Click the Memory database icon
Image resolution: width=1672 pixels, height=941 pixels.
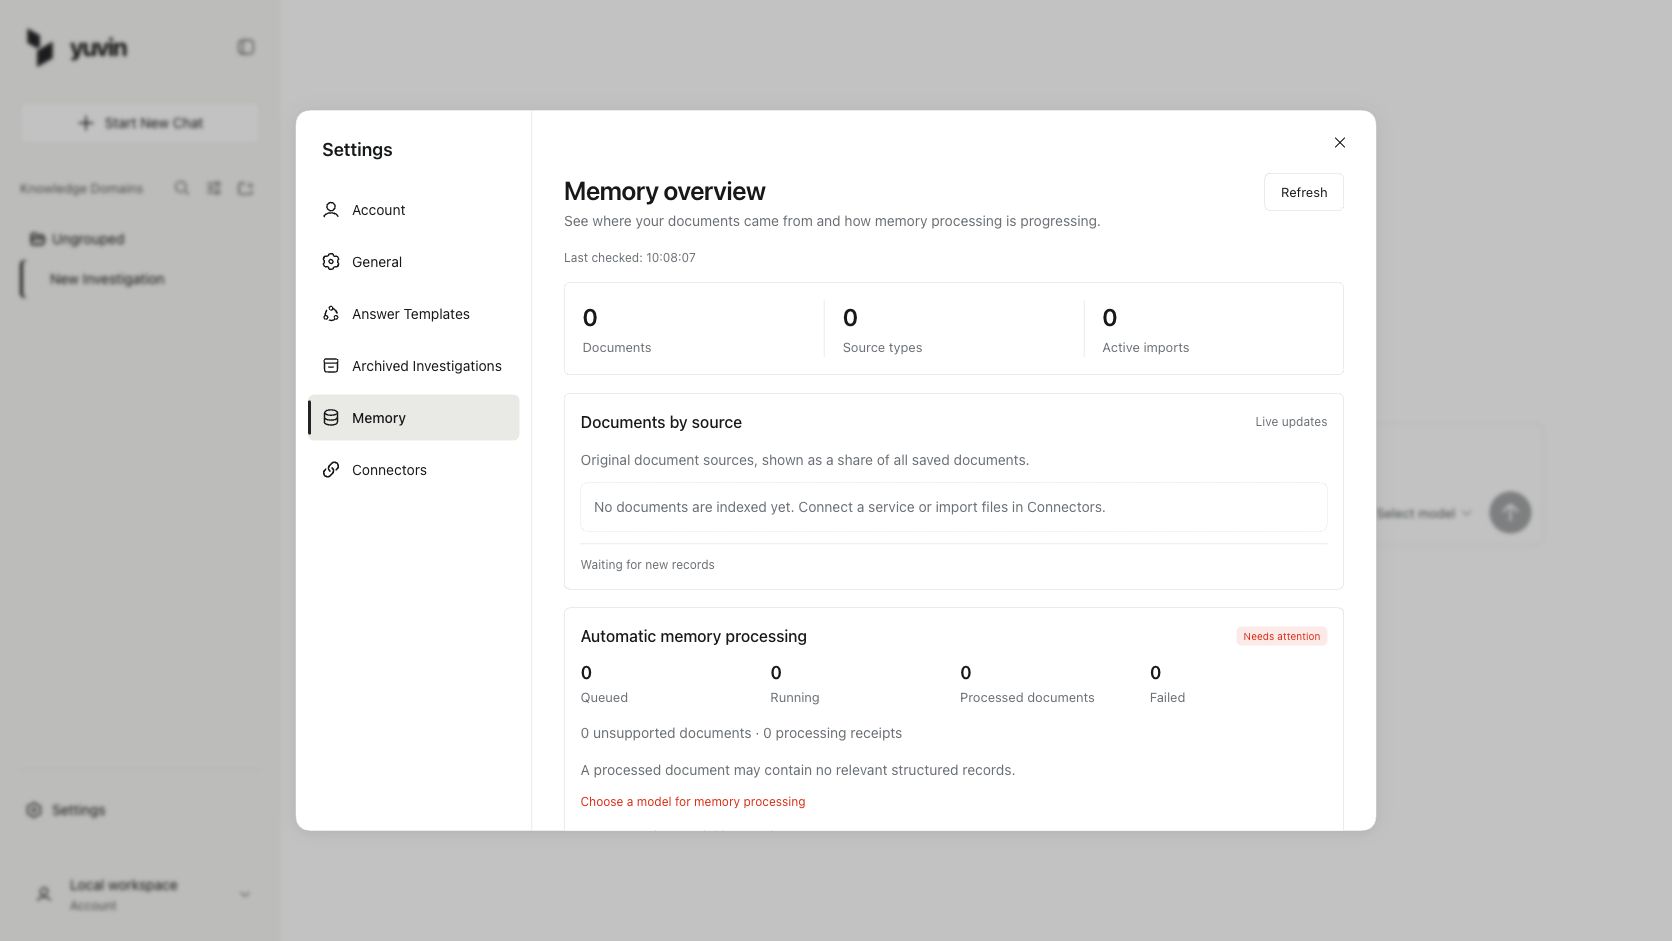(331, 418)
